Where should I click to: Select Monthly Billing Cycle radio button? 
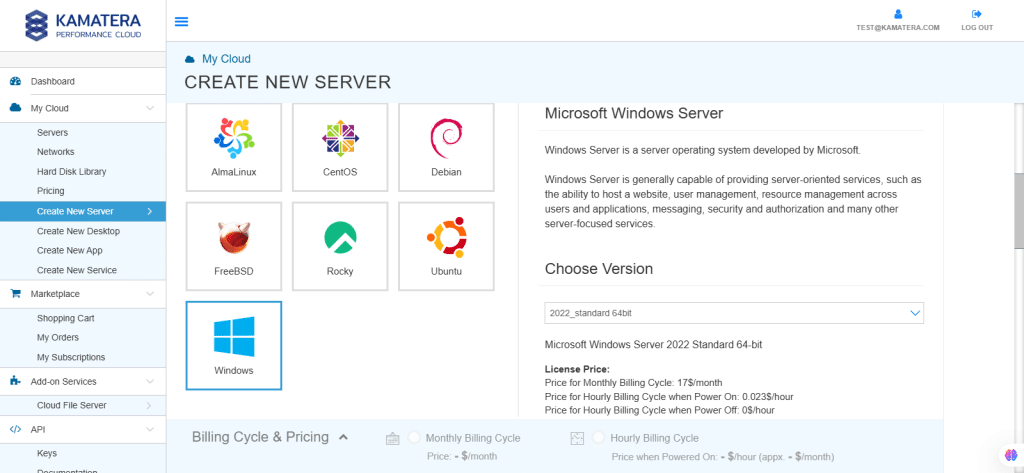click(414, 438)
